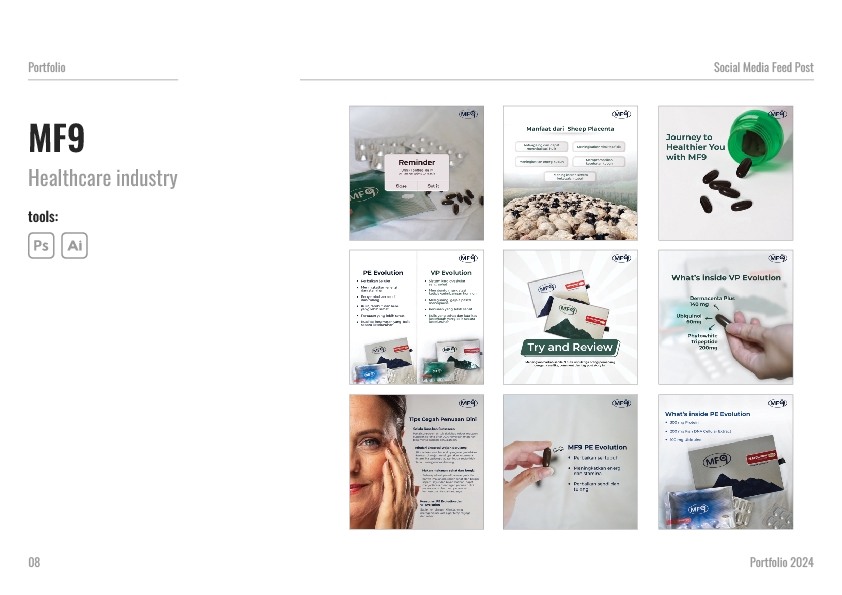The image size is (842, 595).
Task: Click MF9 logo on Sheep Placenta post
Action: [x=622, y=114]
